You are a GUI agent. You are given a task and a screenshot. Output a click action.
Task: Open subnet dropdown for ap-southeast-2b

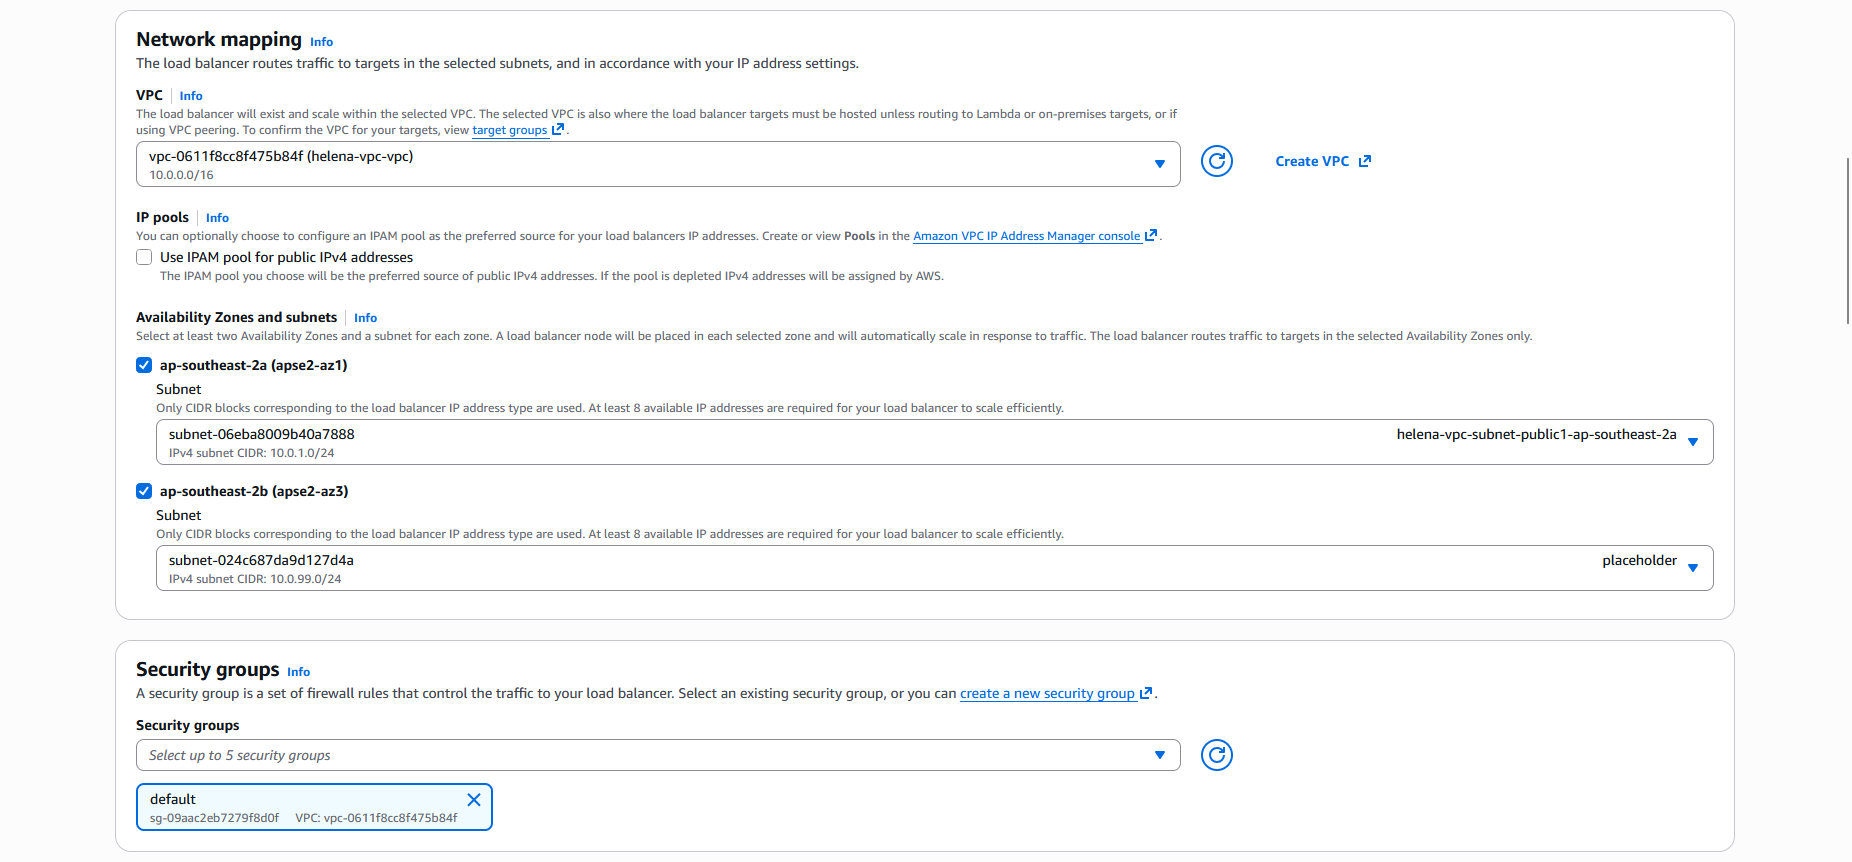click(x=1692, y=568)
